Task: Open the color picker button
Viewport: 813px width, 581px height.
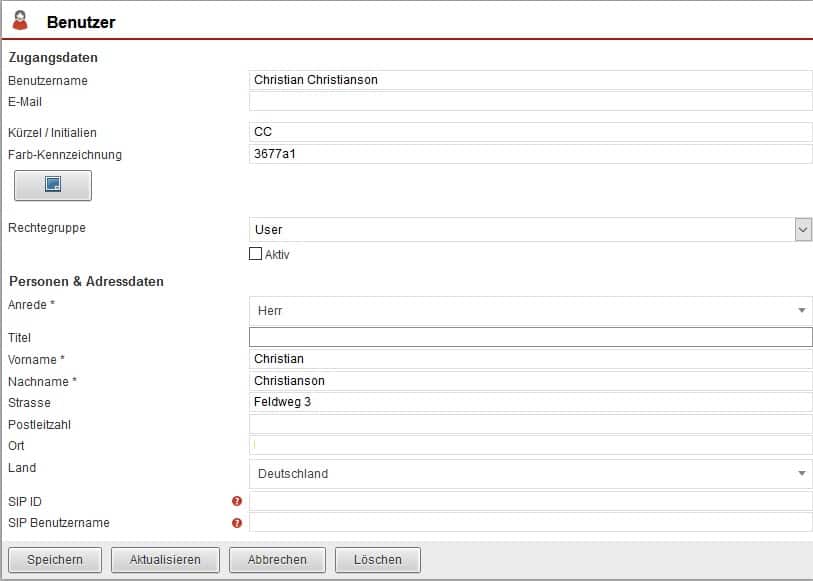Action: (x=53, y=185)
